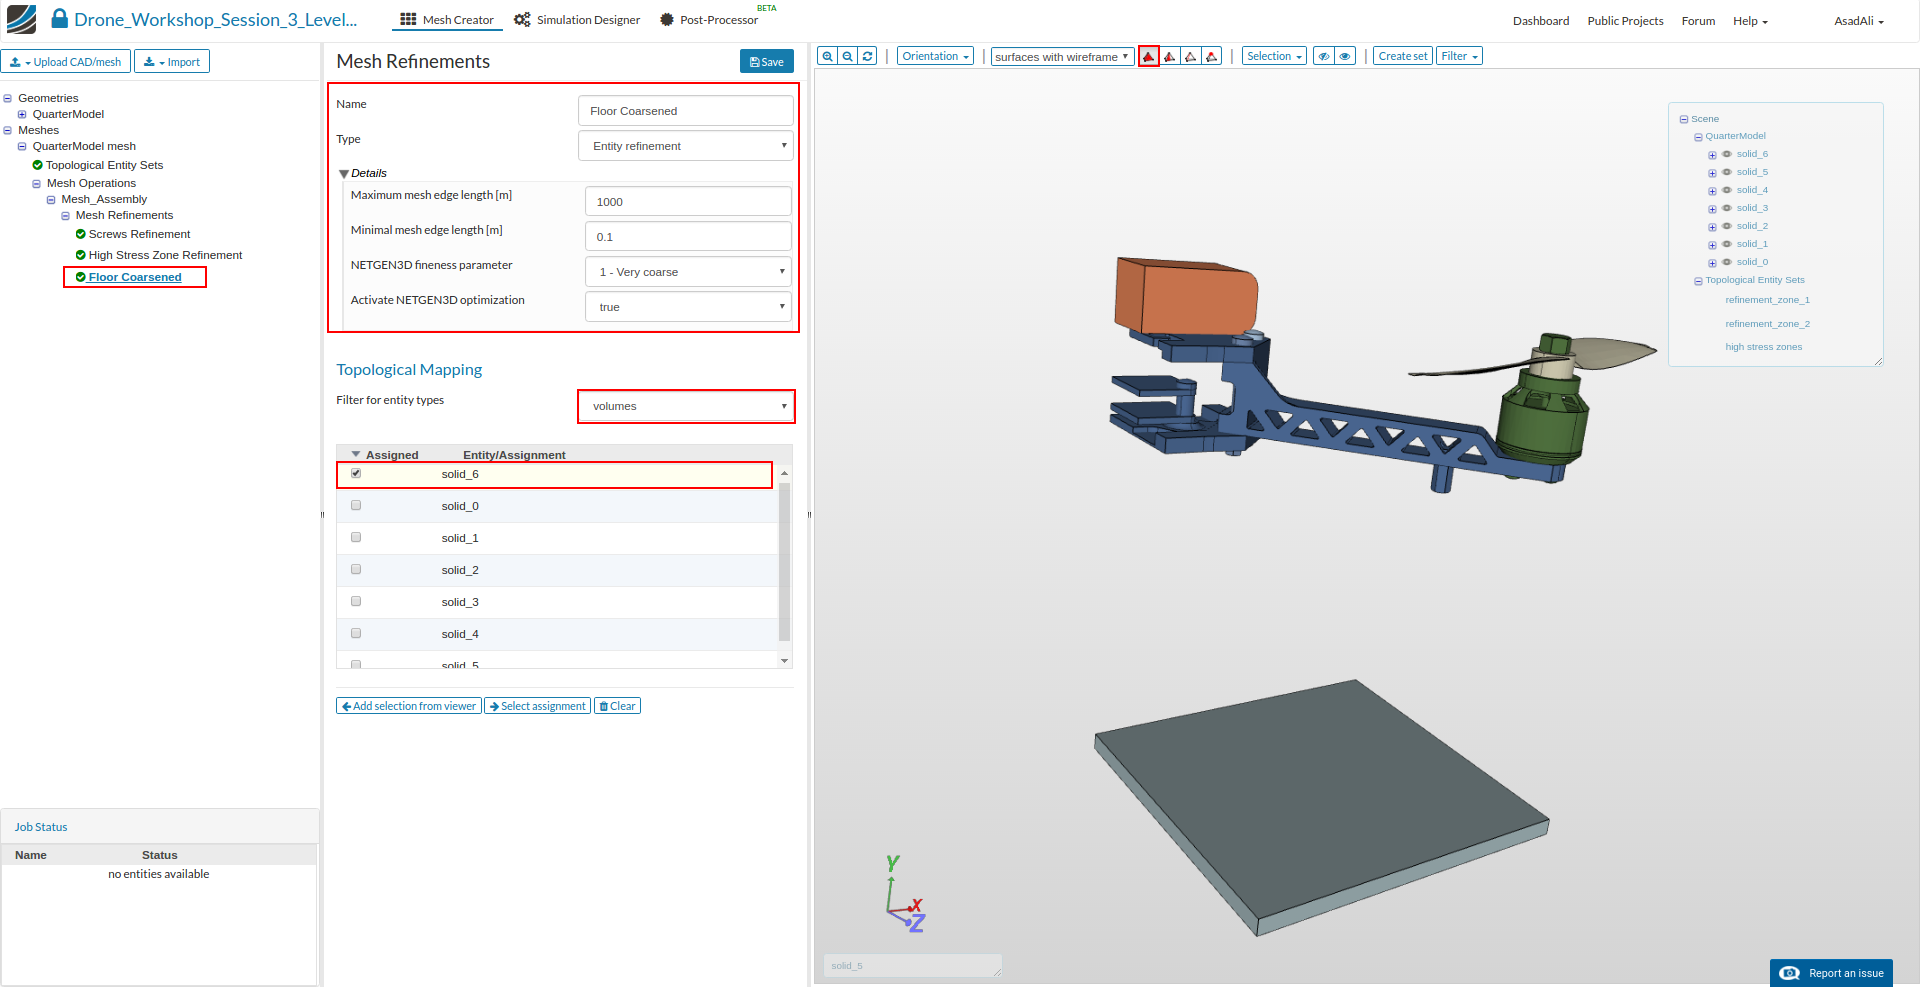
Task: Click Add selection from viewer button
Action: pos(409,706)
